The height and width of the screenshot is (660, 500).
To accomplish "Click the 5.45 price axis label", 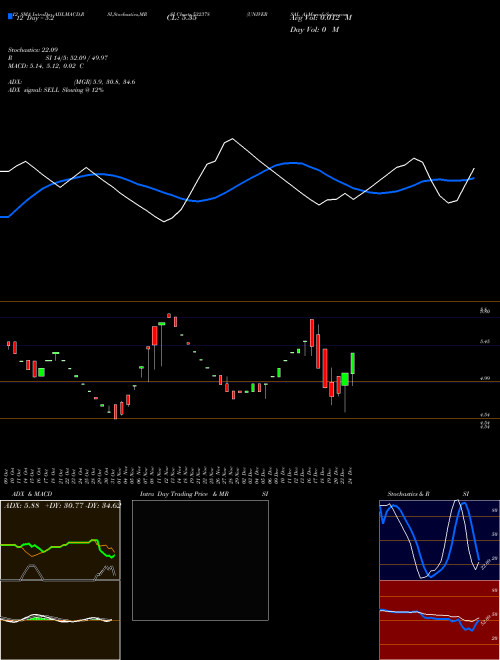I will 484,342.
